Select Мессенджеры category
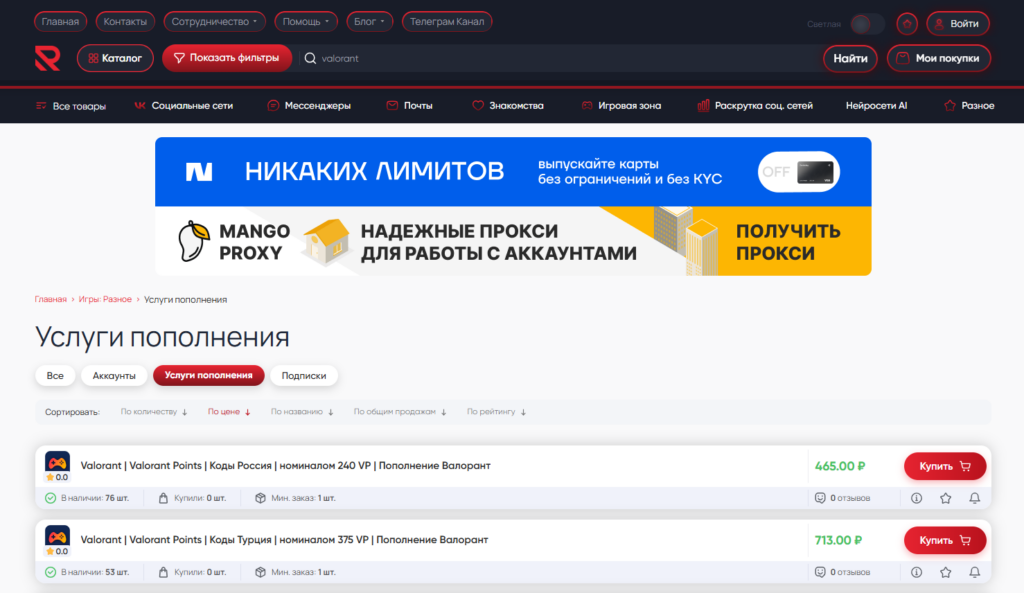The image size is (1024, 593). 309,106
